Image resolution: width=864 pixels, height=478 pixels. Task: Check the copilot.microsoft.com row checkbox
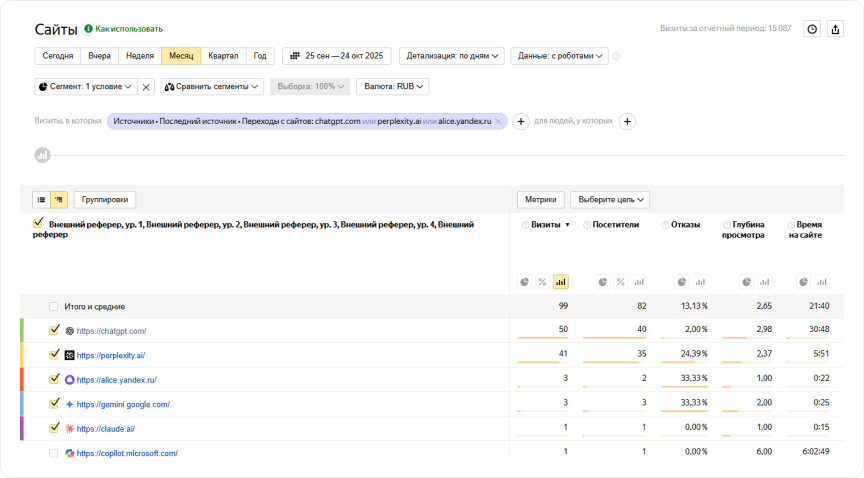click(54, 453)
